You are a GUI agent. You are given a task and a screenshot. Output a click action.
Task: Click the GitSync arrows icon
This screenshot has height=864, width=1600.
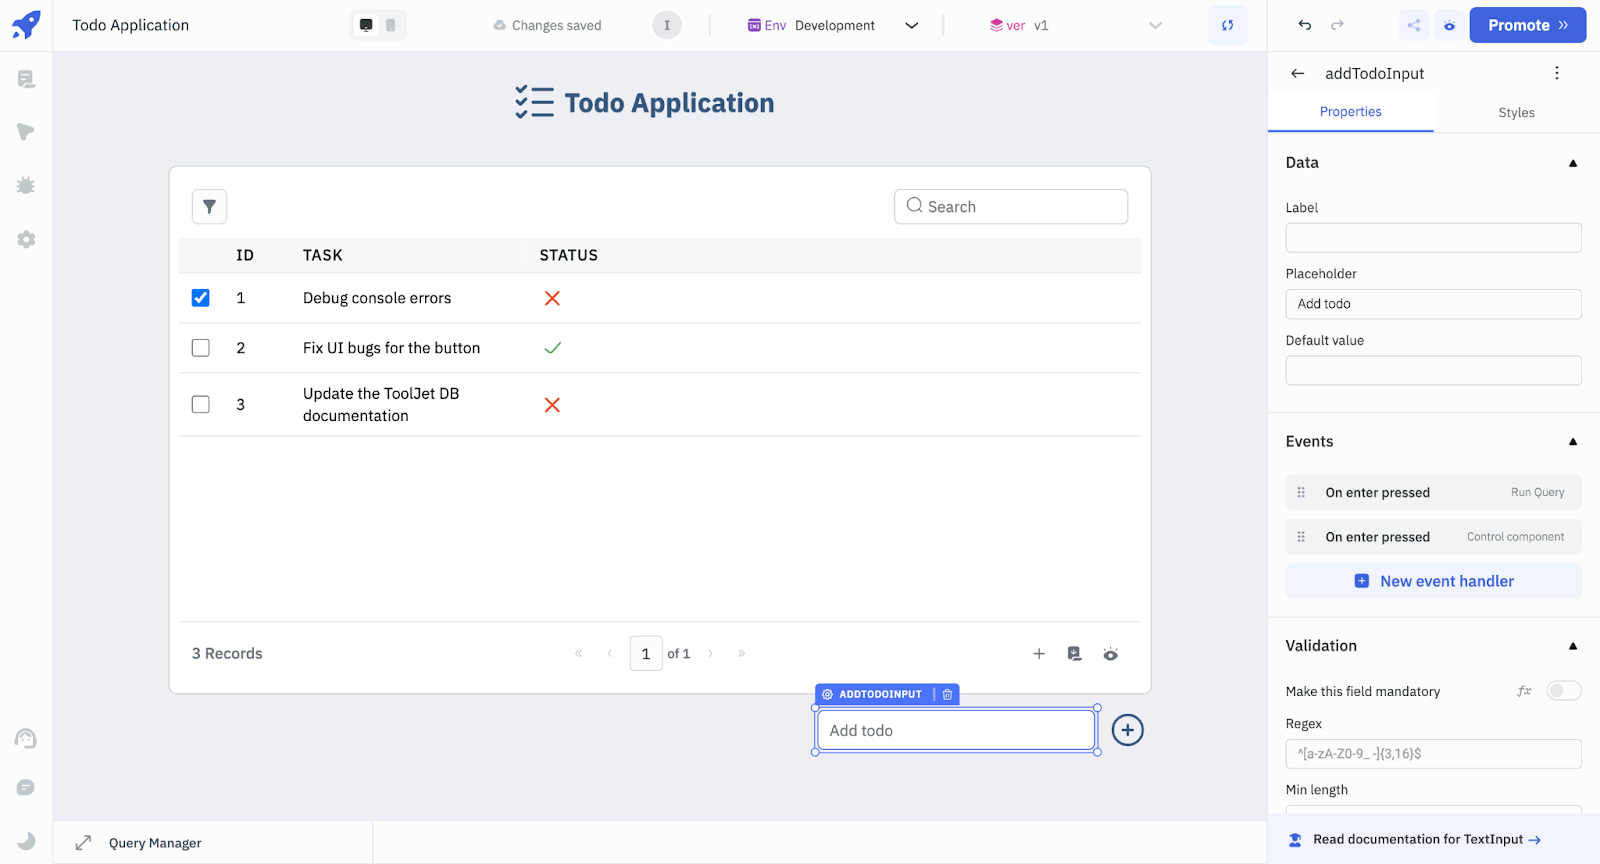[x=1227, y=25]
